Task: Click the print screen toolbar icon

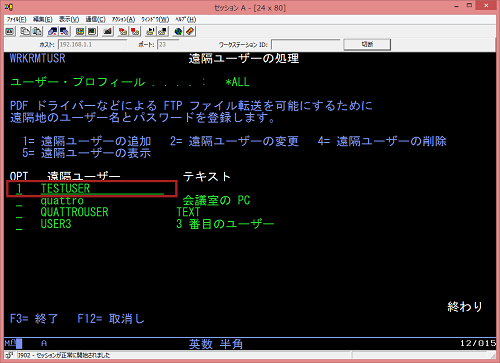Action: 10,31
